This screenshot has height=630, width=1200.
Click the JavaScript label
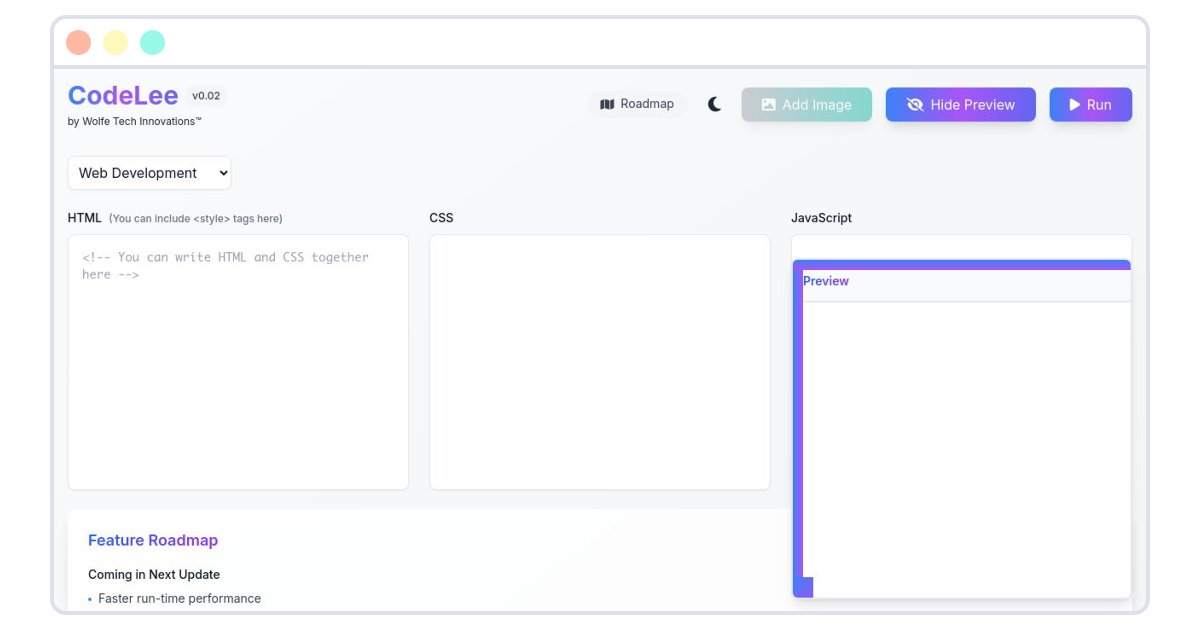(821, 218)
